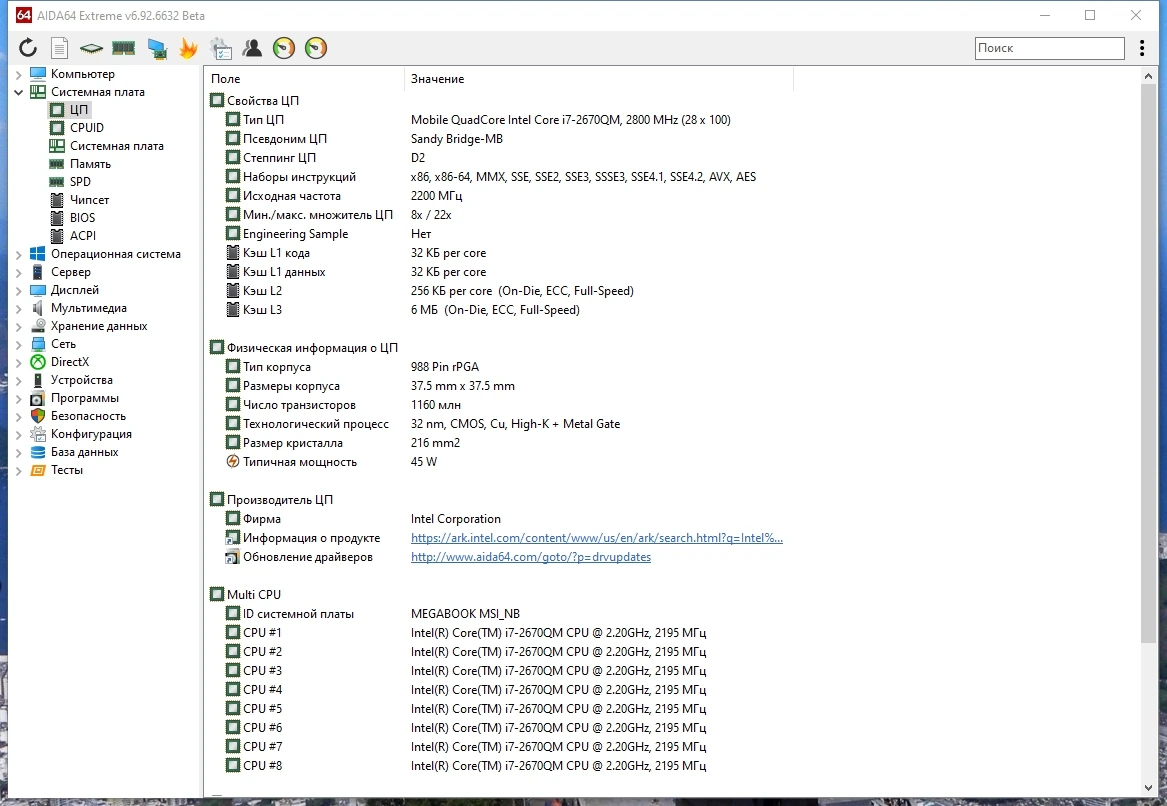Click the second gauge benchmark icon
This screenshot has height=806, width=1167.
316,48
